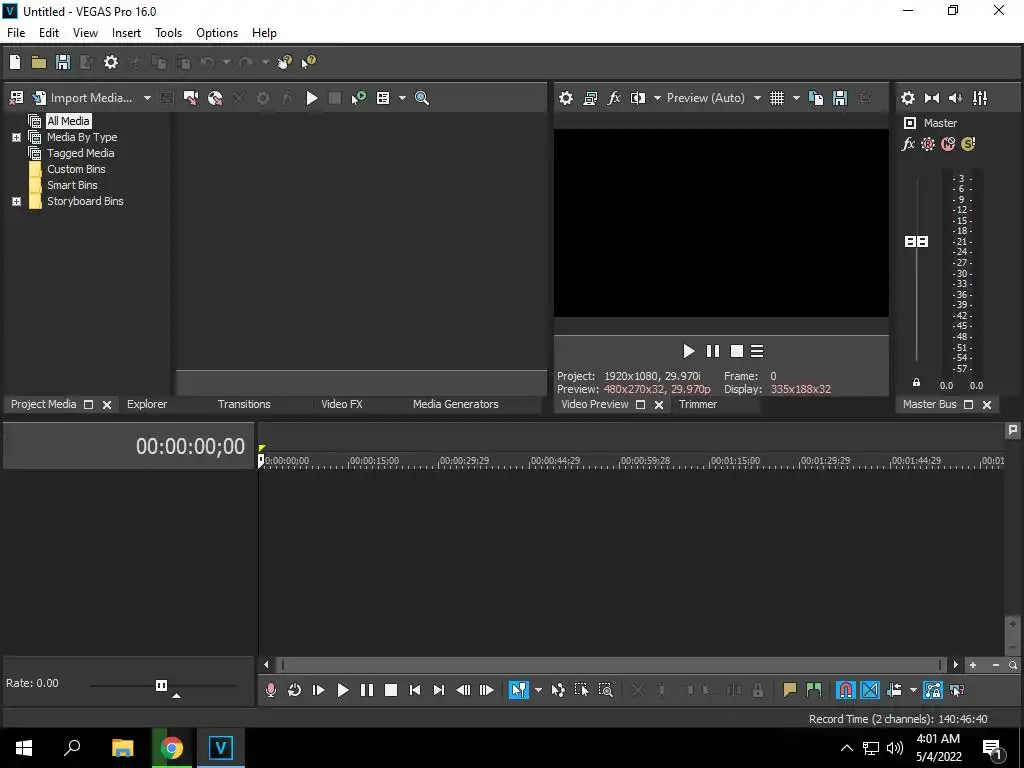The height and width of the screenshot is (768, 1024).
Task: Toggle split screen view in preview
Action: (x=638, y=98)
